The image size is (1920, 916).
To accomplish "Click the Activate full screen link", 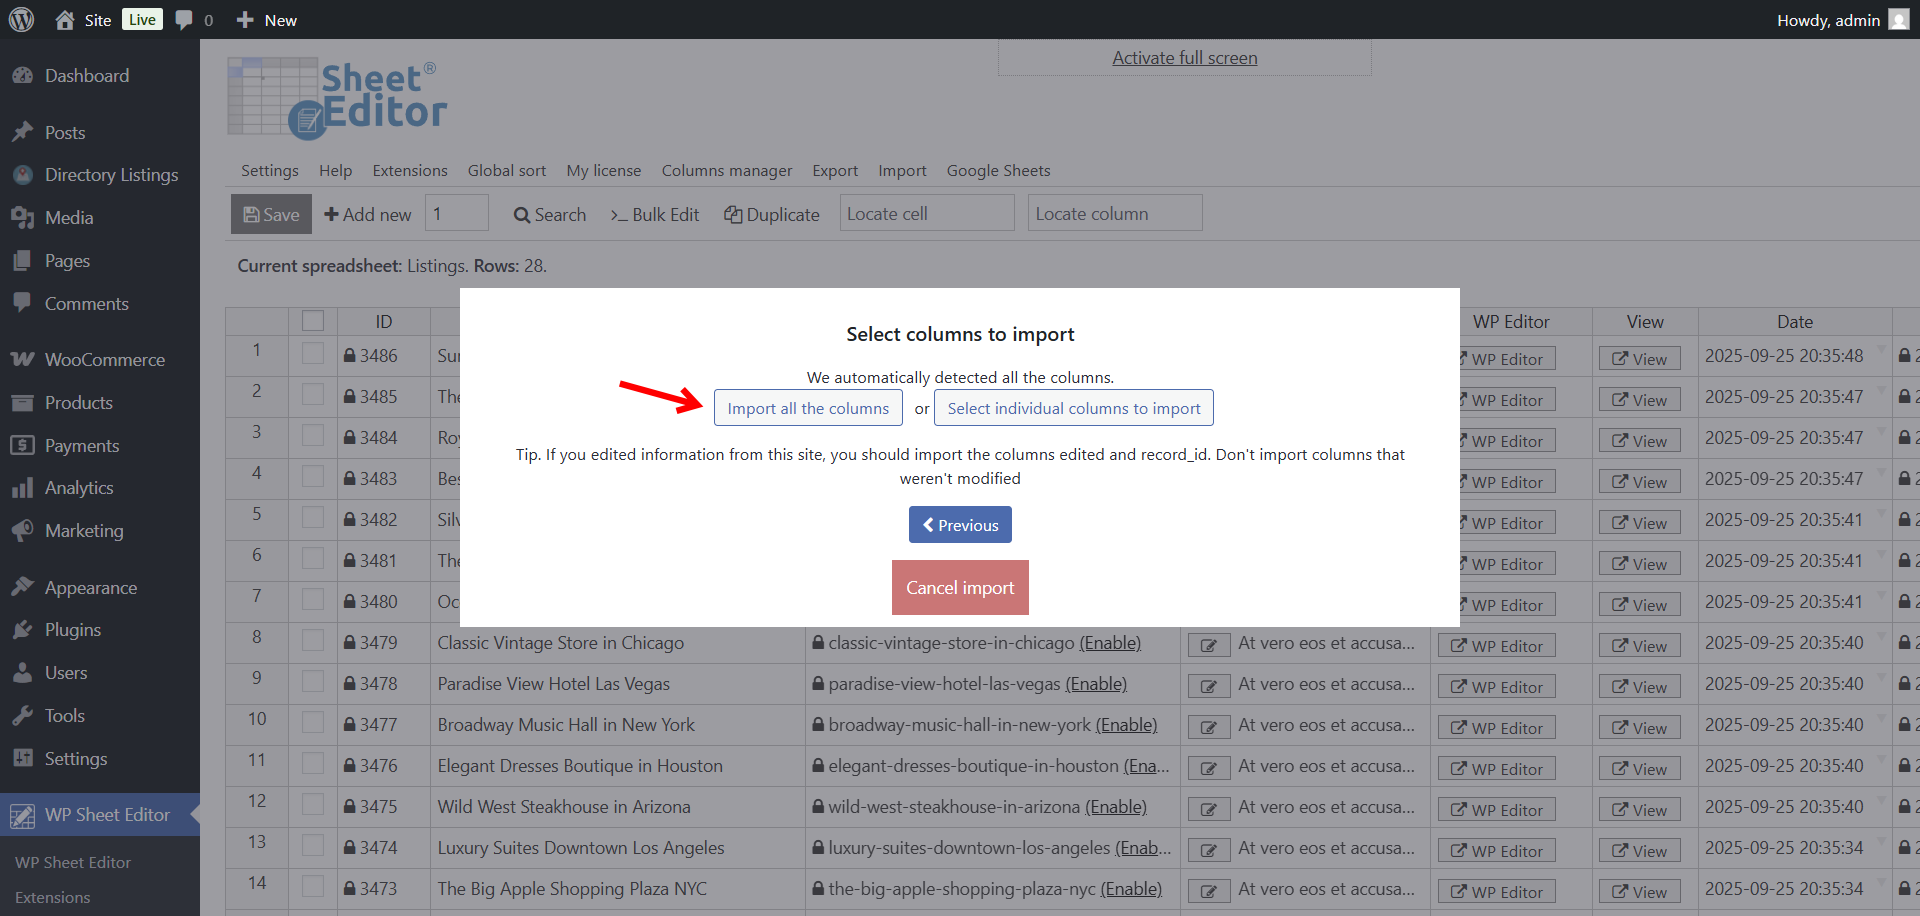I will (x=1185, y=58).
